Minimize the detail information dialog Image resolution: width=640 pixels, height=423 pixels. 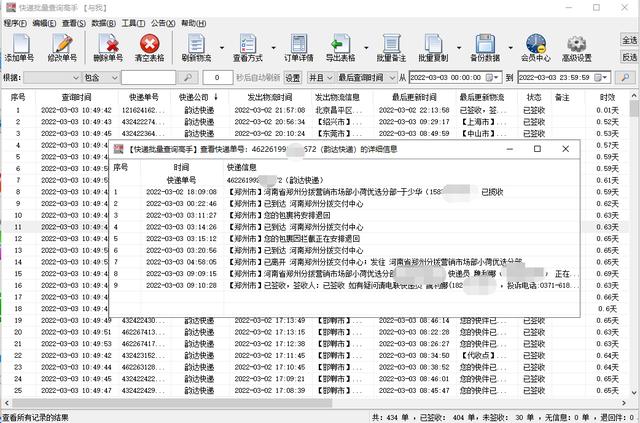pos(509,149)
